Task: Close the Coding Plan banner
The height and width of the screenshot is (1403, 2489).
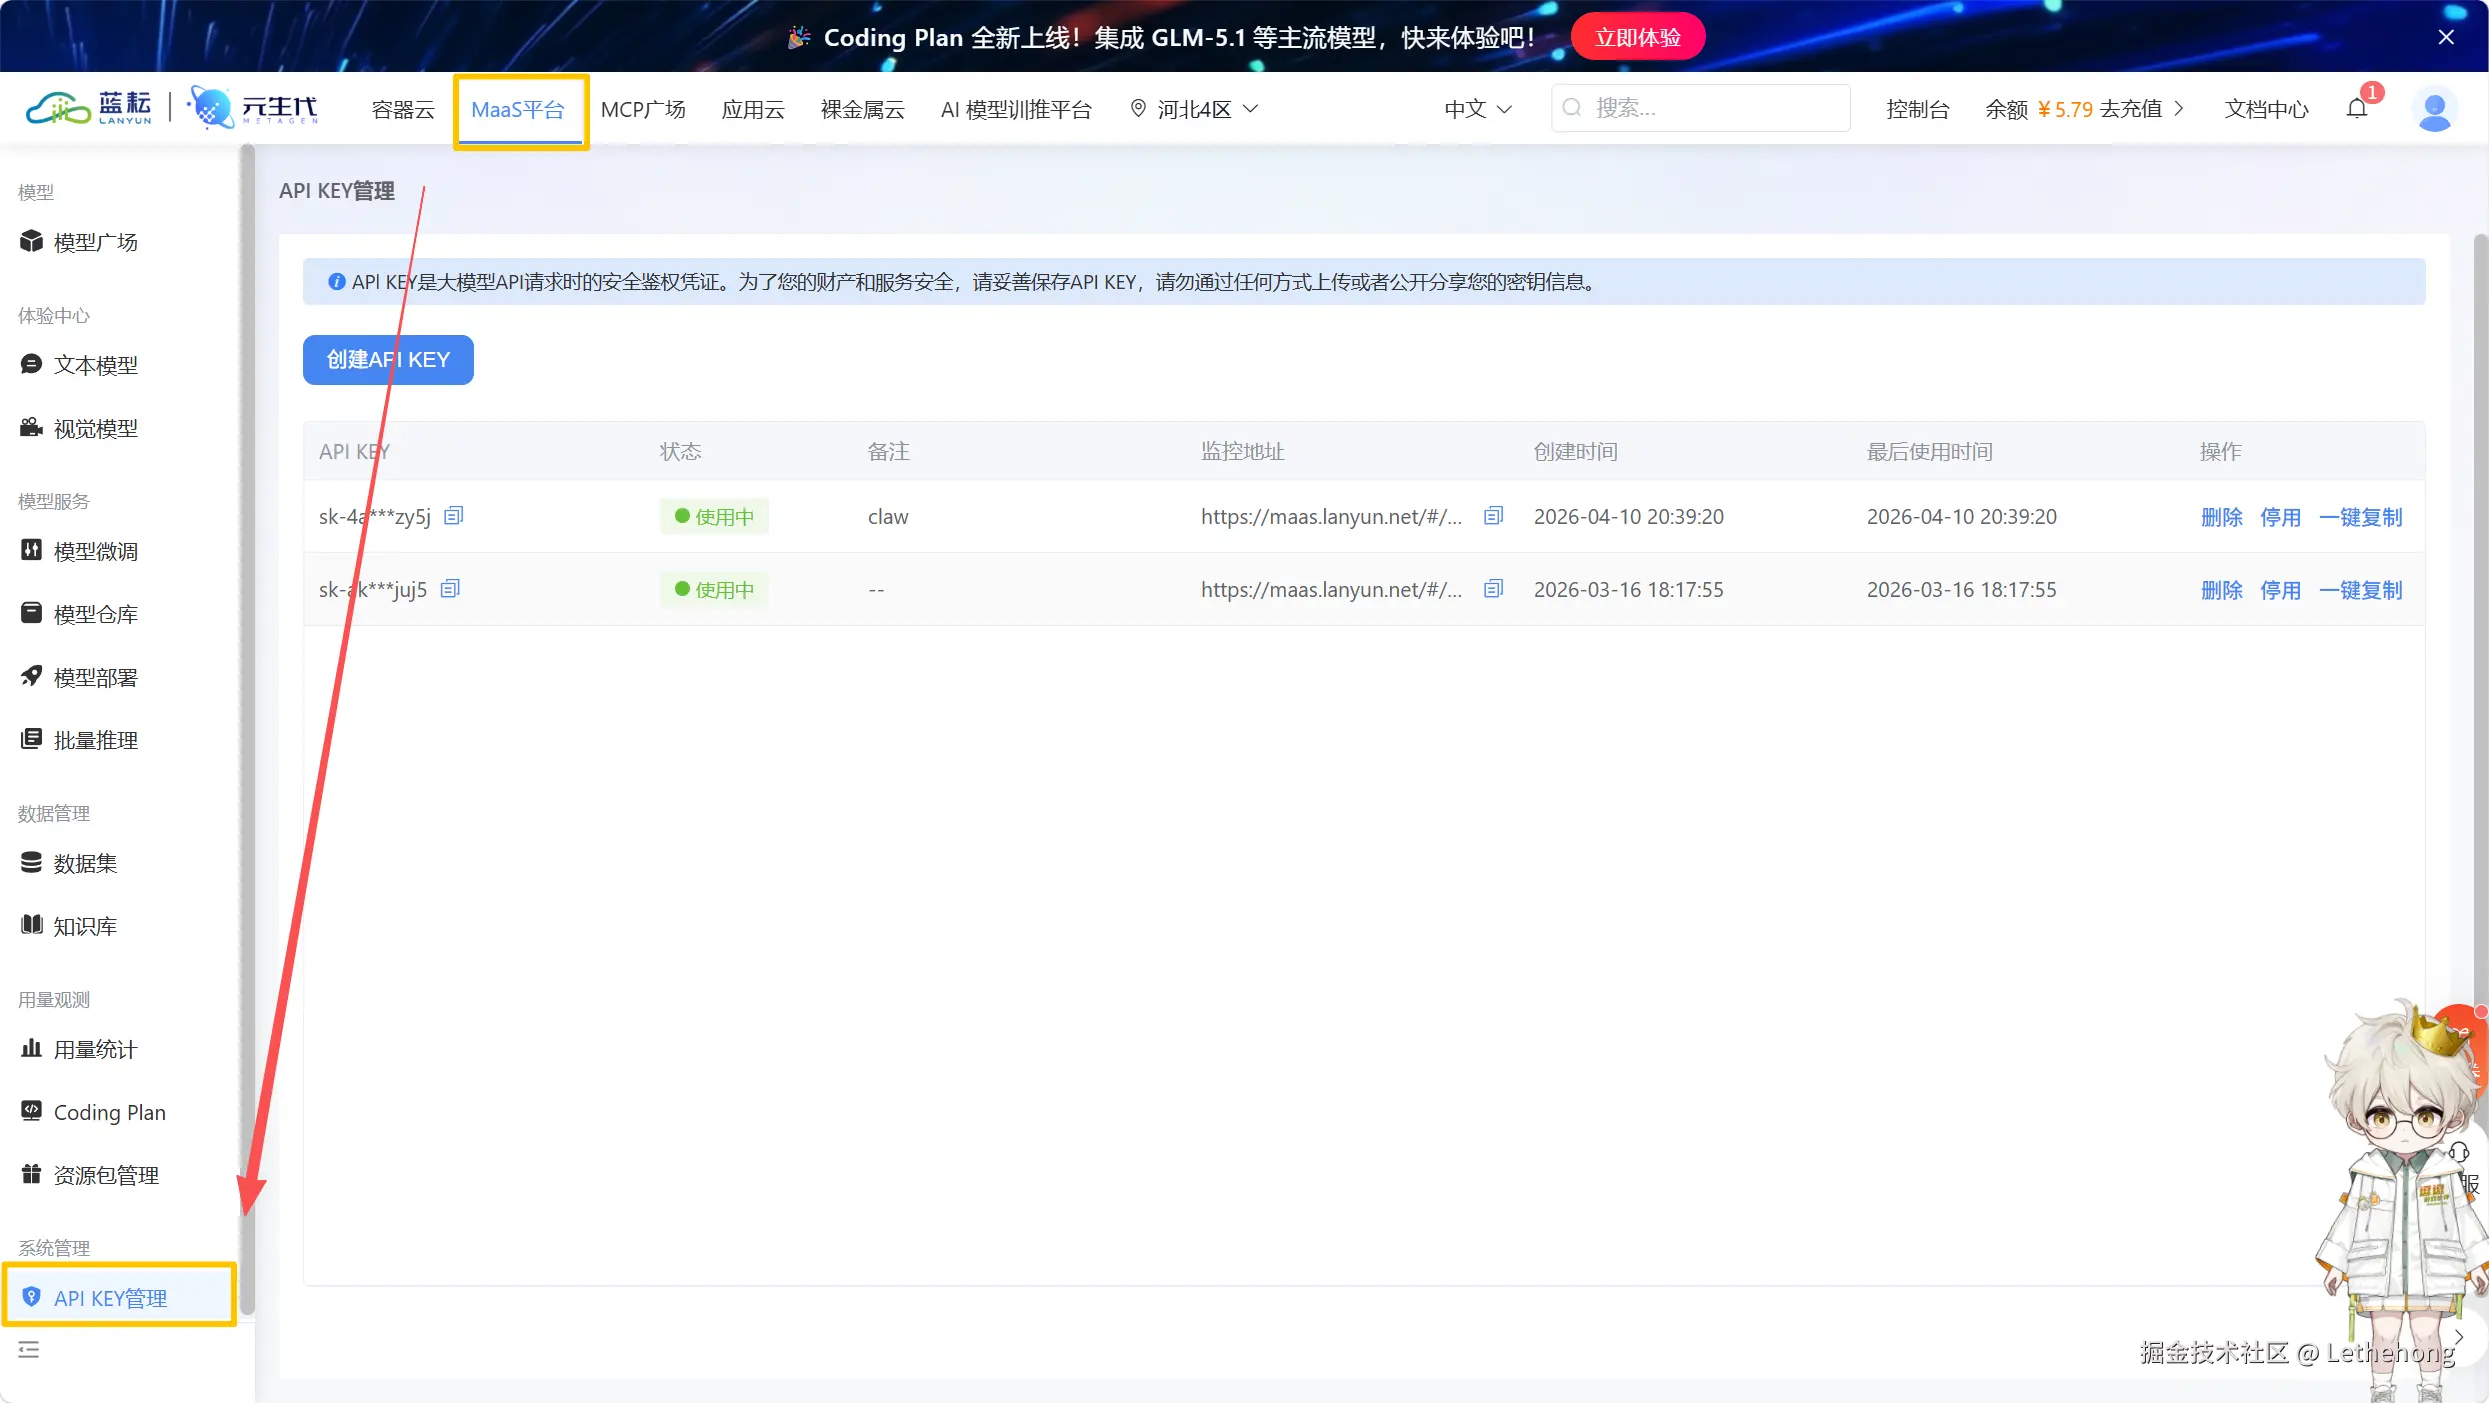Action: point(2446,37)
